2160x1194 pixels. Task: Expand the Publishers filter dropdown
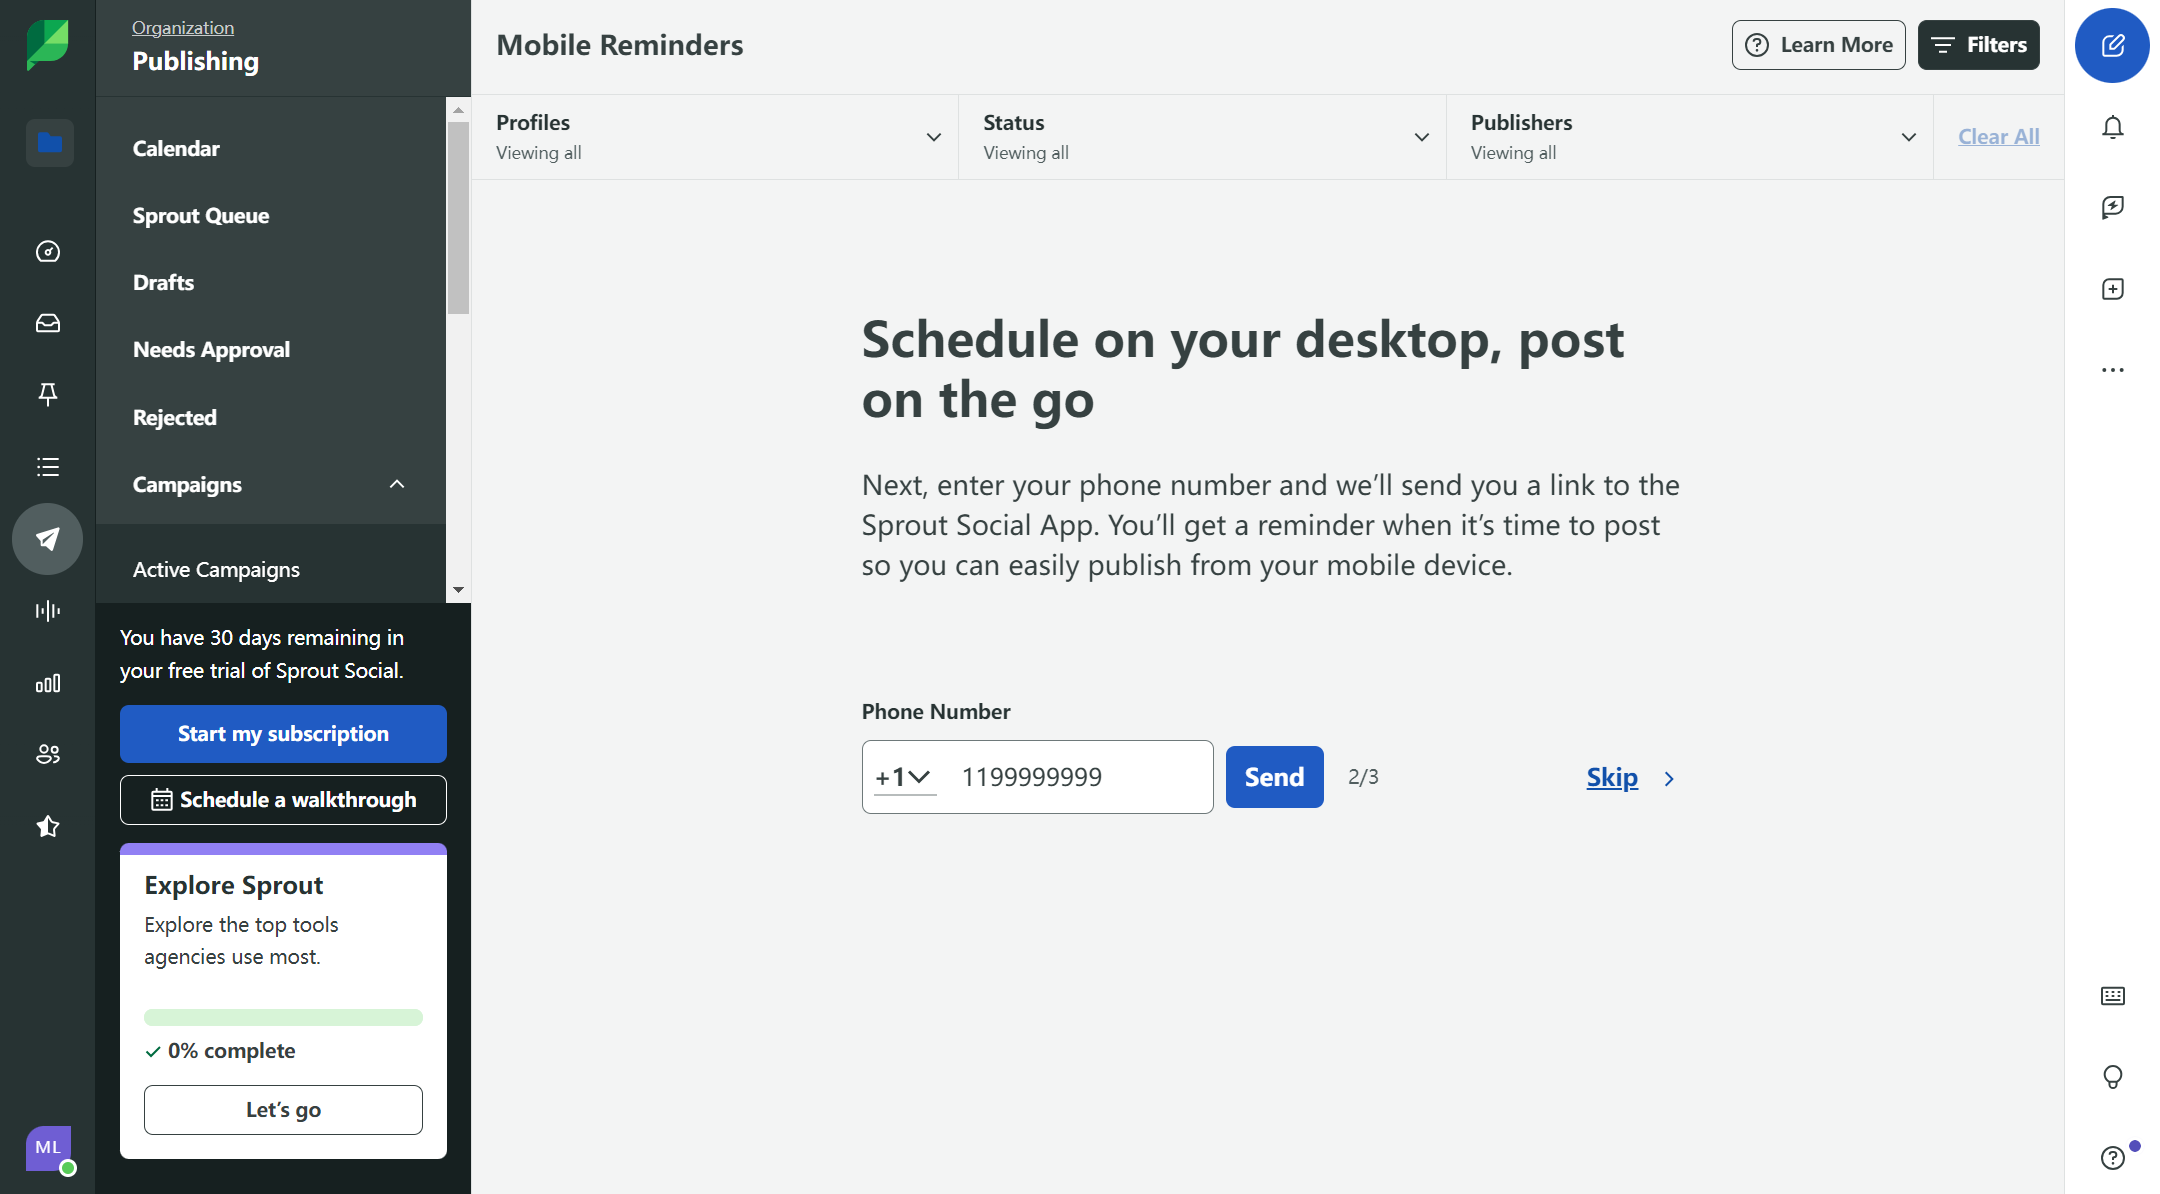point(1689,137)
